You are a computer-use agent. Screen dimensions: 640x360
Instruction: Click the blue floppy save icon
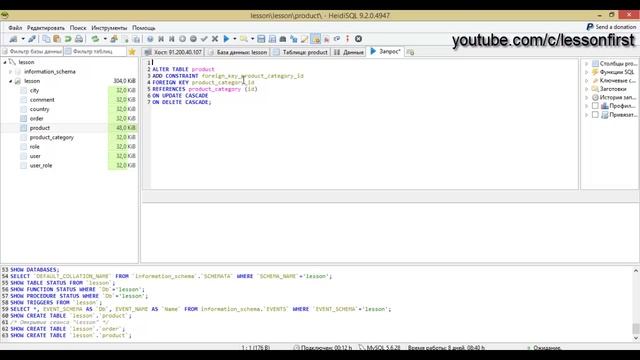click(x=261, y=39)
